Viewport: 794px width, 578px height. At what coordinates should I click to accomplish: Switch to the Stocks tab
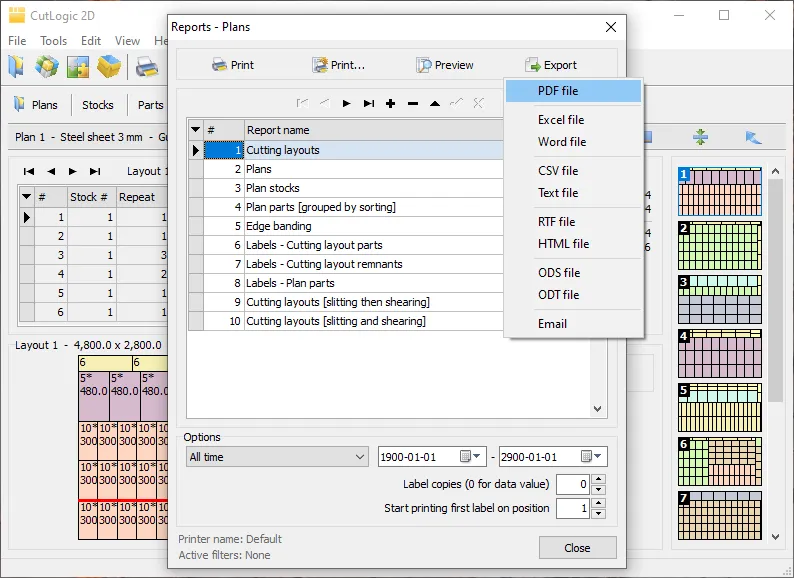pyautogui.click(x=97, y=105)
